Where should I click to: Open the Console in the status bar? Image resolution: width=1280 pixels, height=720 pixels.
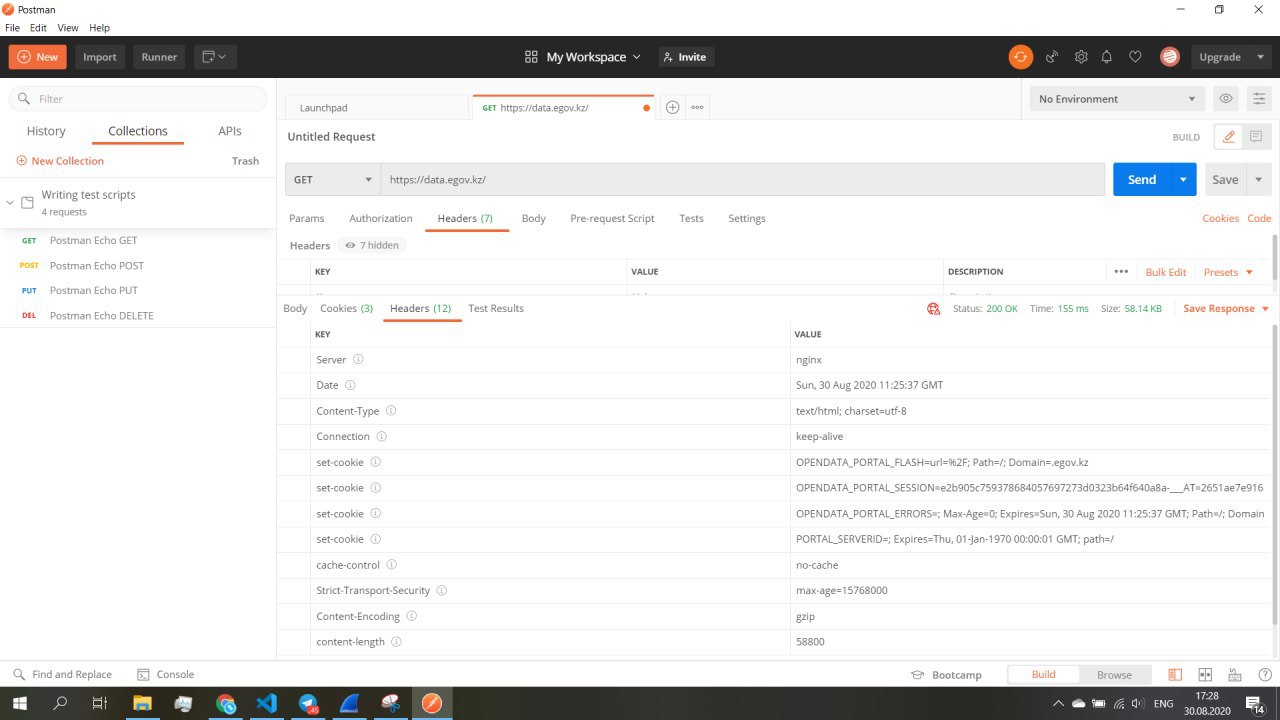click(x=165, y=674)
